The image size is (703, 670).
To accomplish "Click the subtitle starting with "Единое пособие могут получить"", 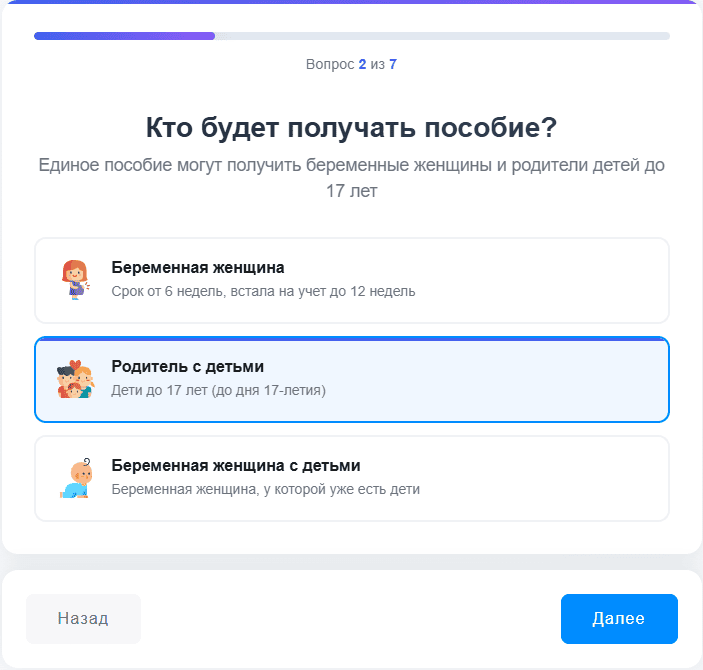I will coord(351,165).
